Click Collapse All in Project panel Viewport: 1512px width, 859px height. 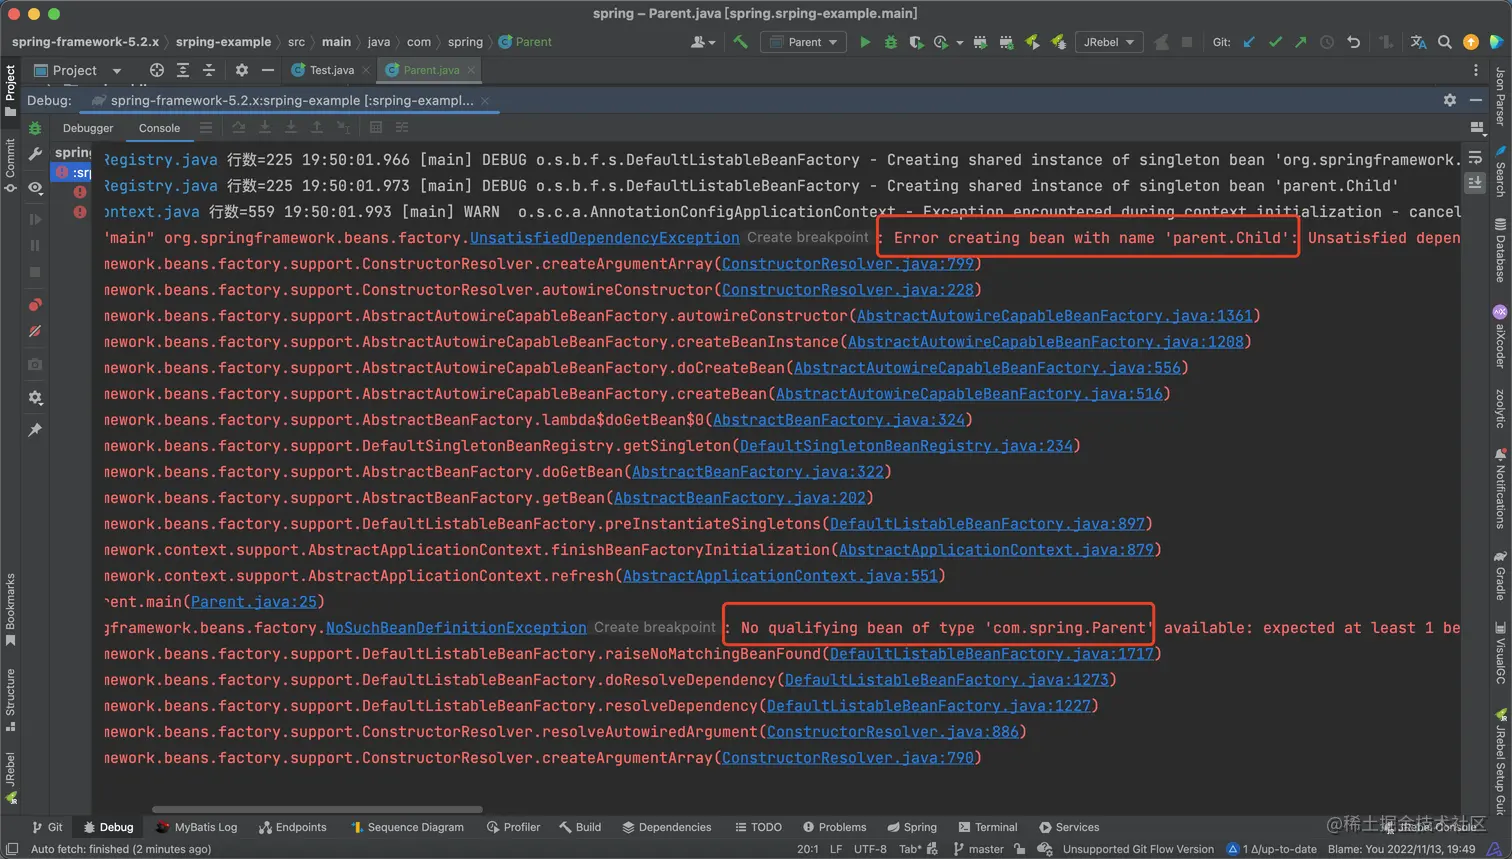pyautogui.click(x=209, y=70)
